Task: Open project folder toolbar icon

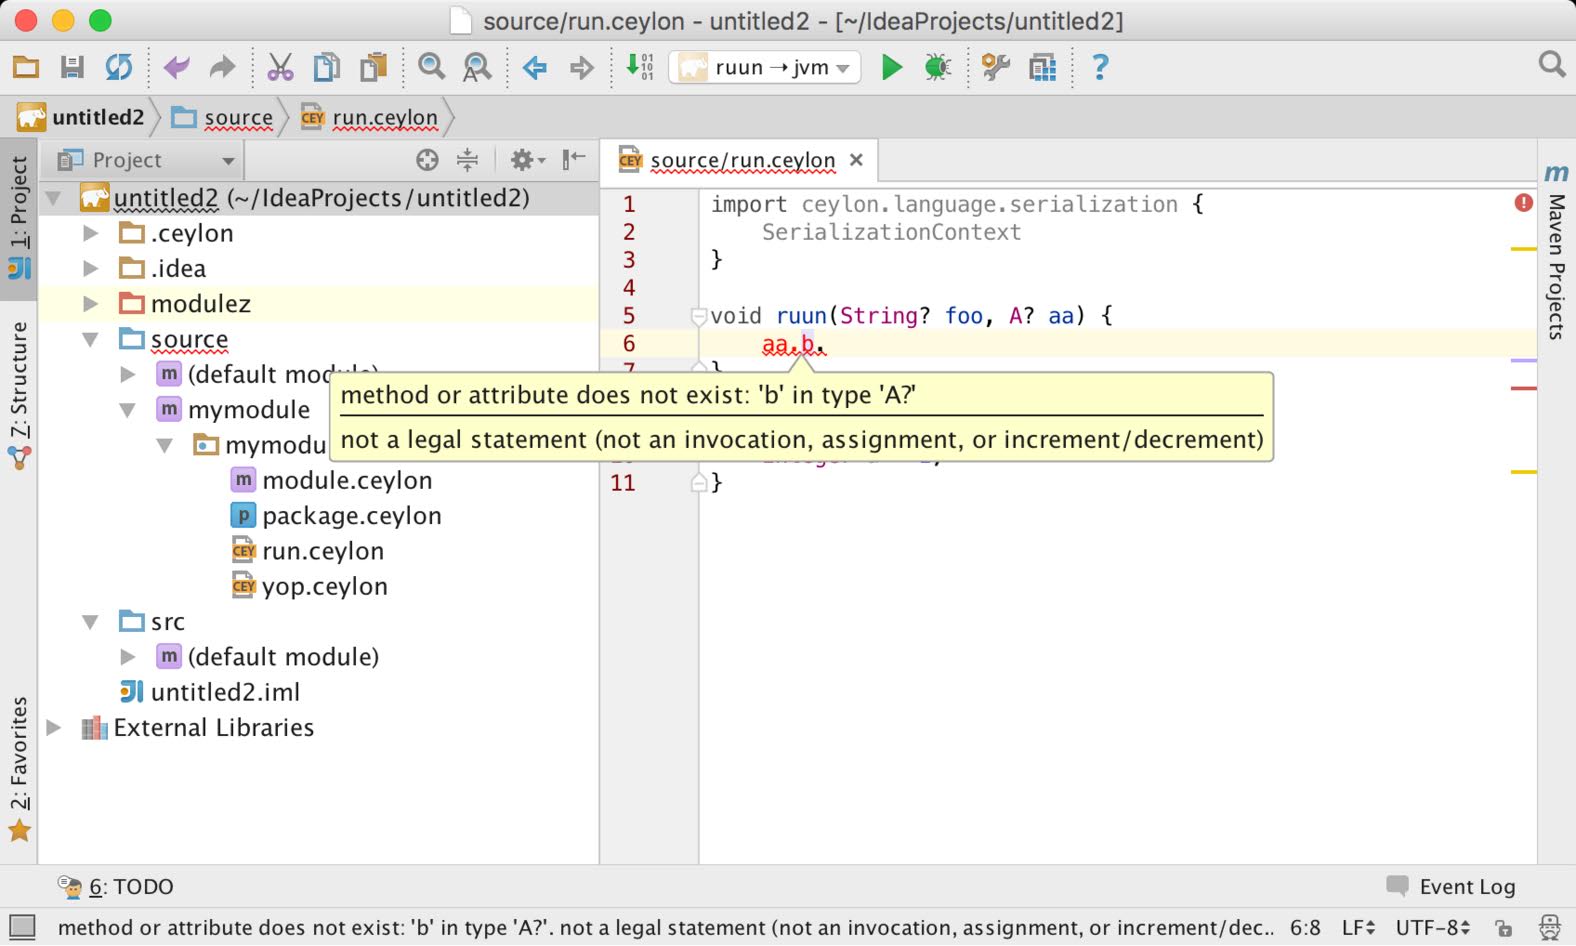Action: point(26,68)
